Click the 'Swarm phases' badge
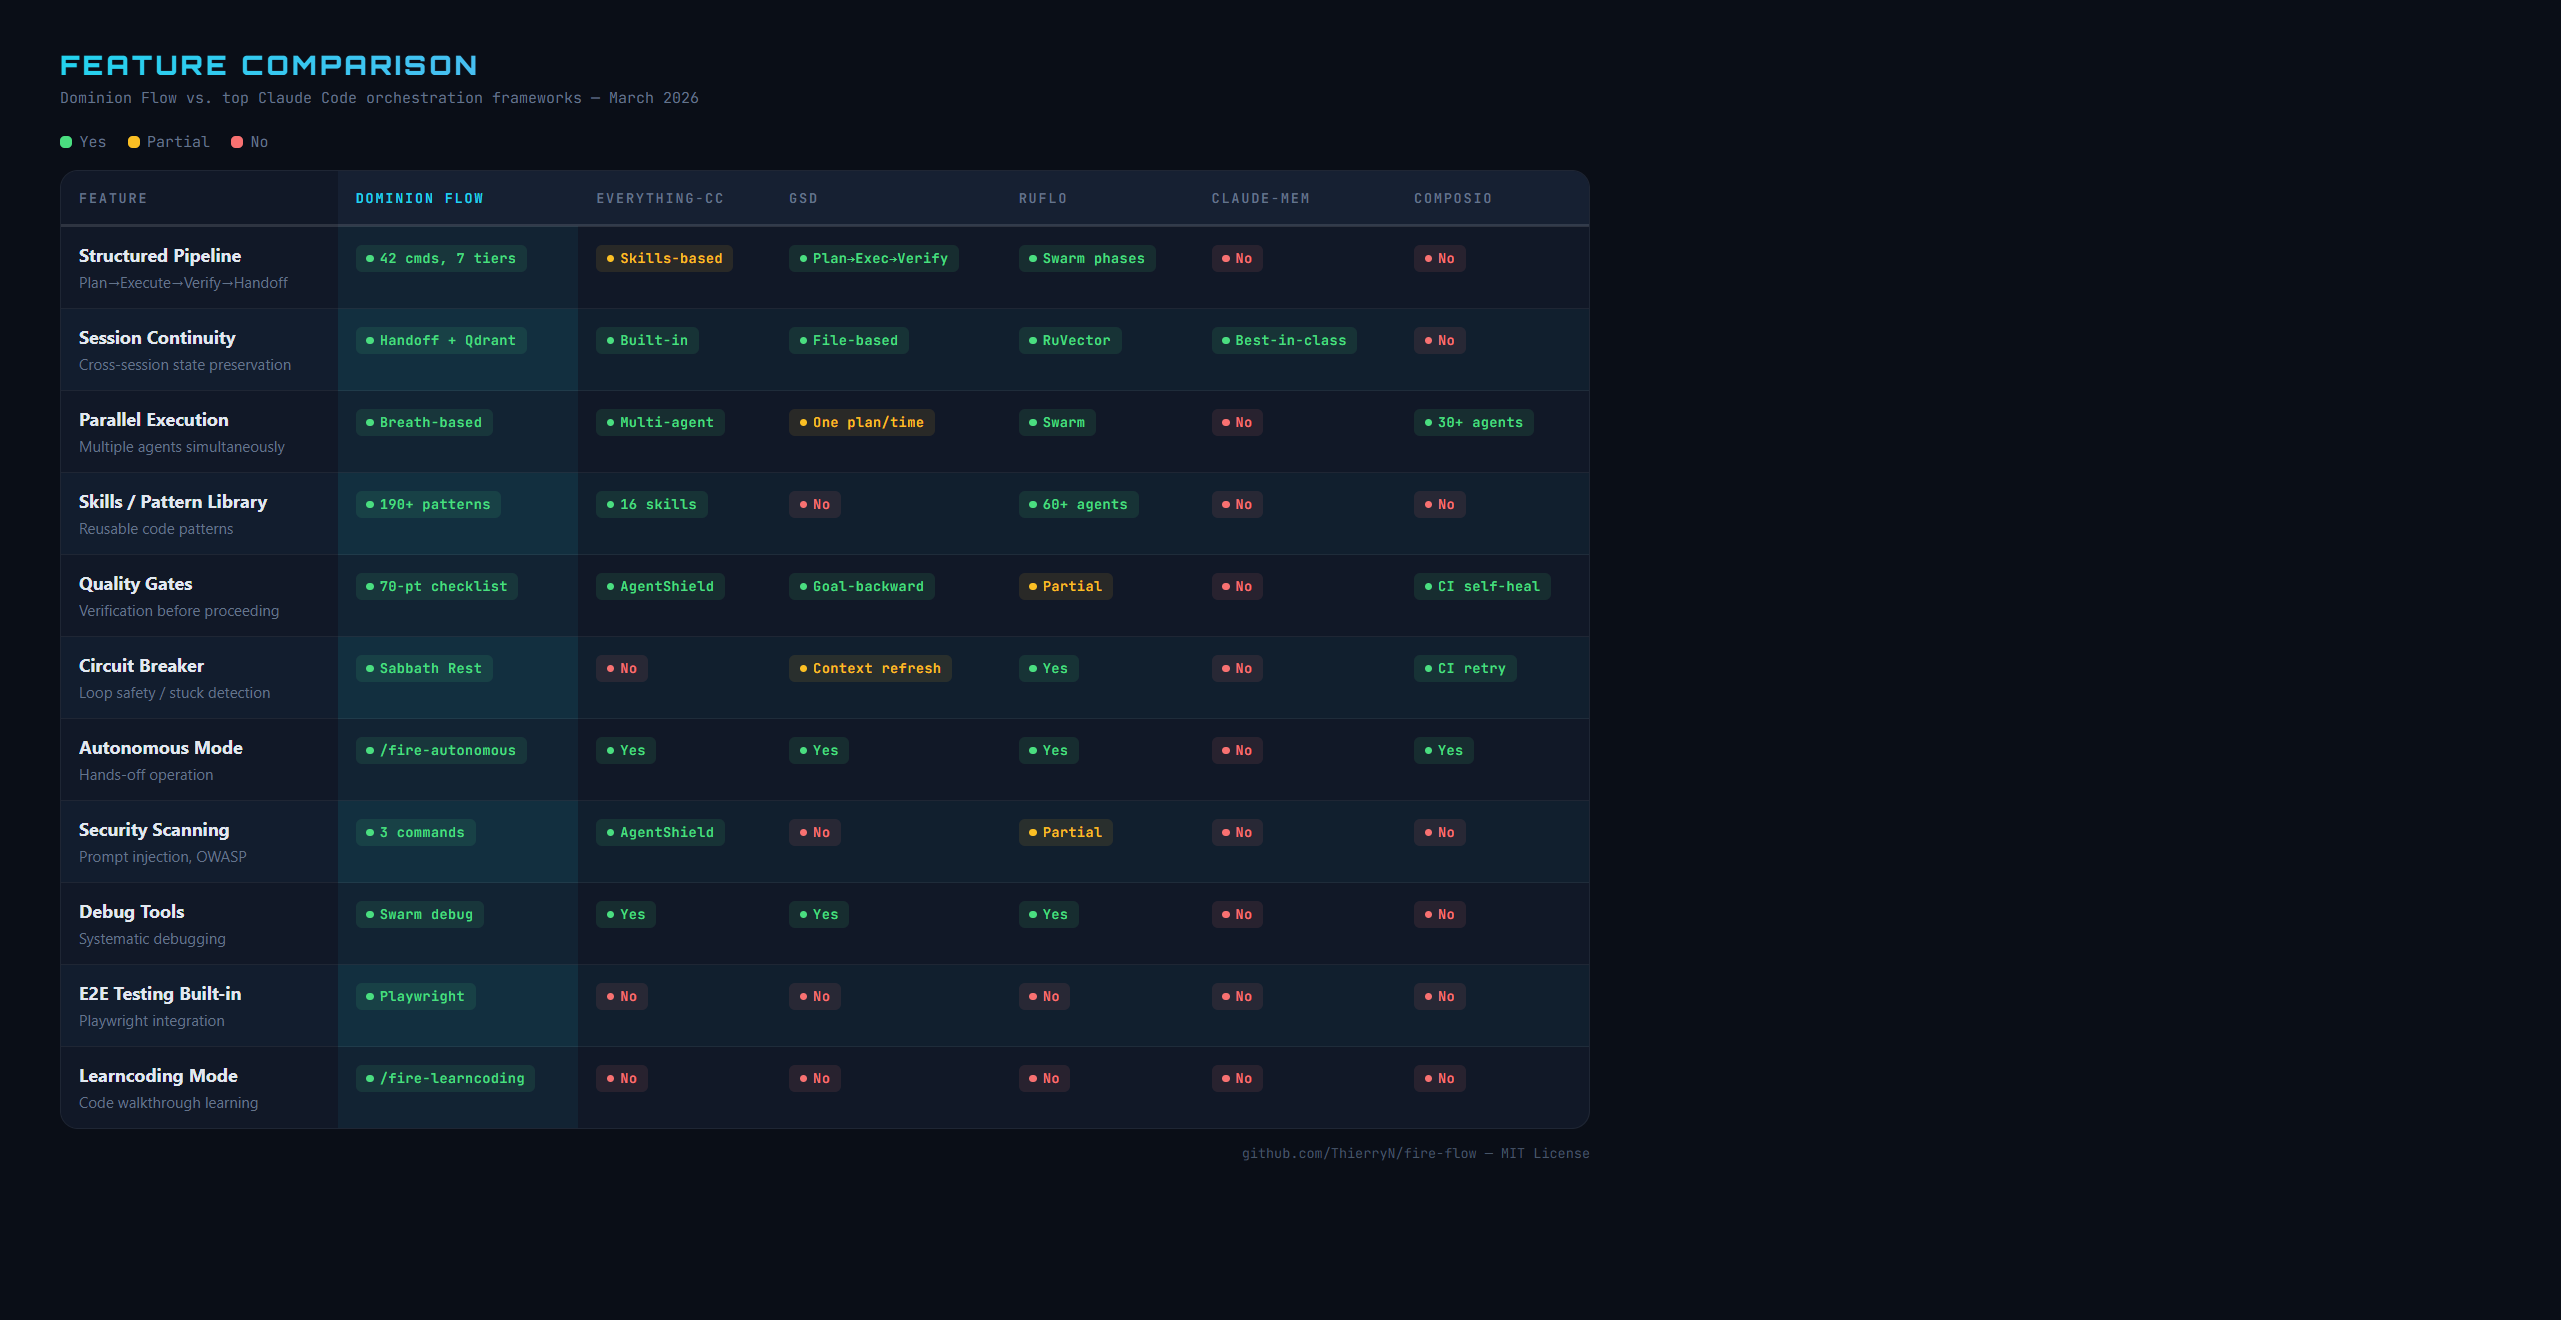 1087,259
